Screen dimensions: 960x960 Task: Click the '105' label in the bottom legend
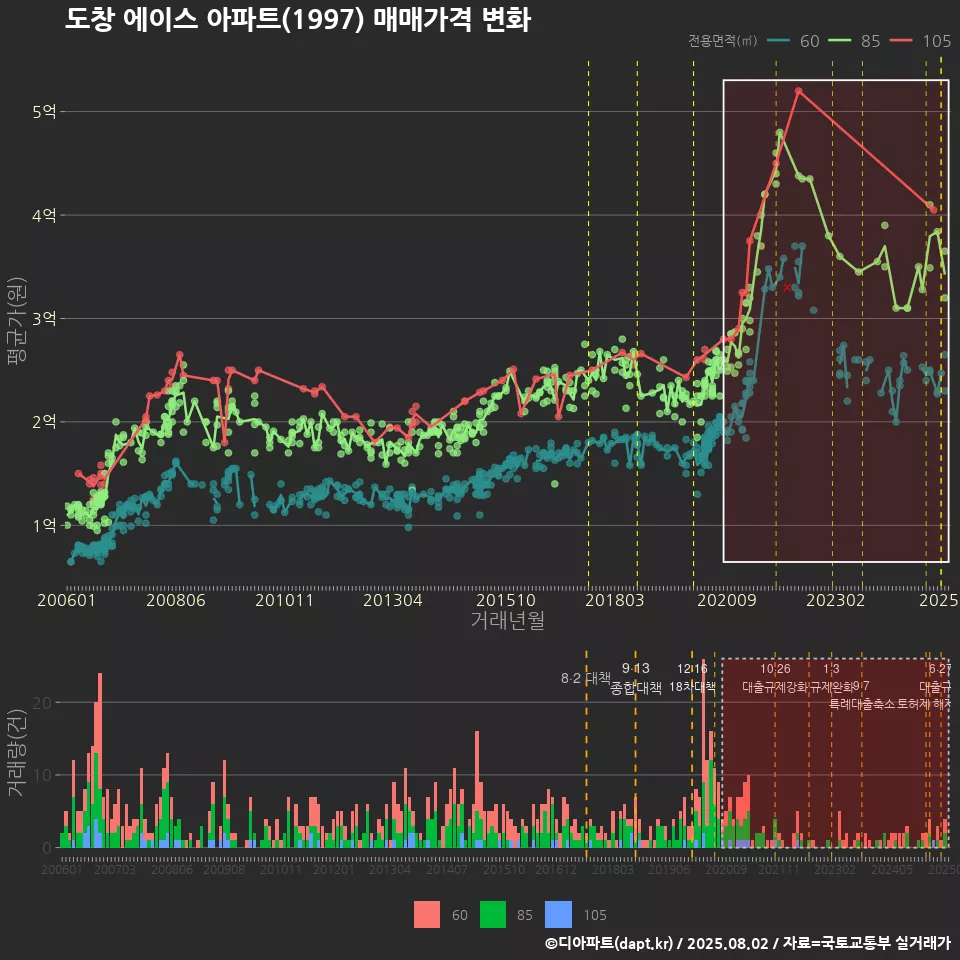(x=594, y=915)
